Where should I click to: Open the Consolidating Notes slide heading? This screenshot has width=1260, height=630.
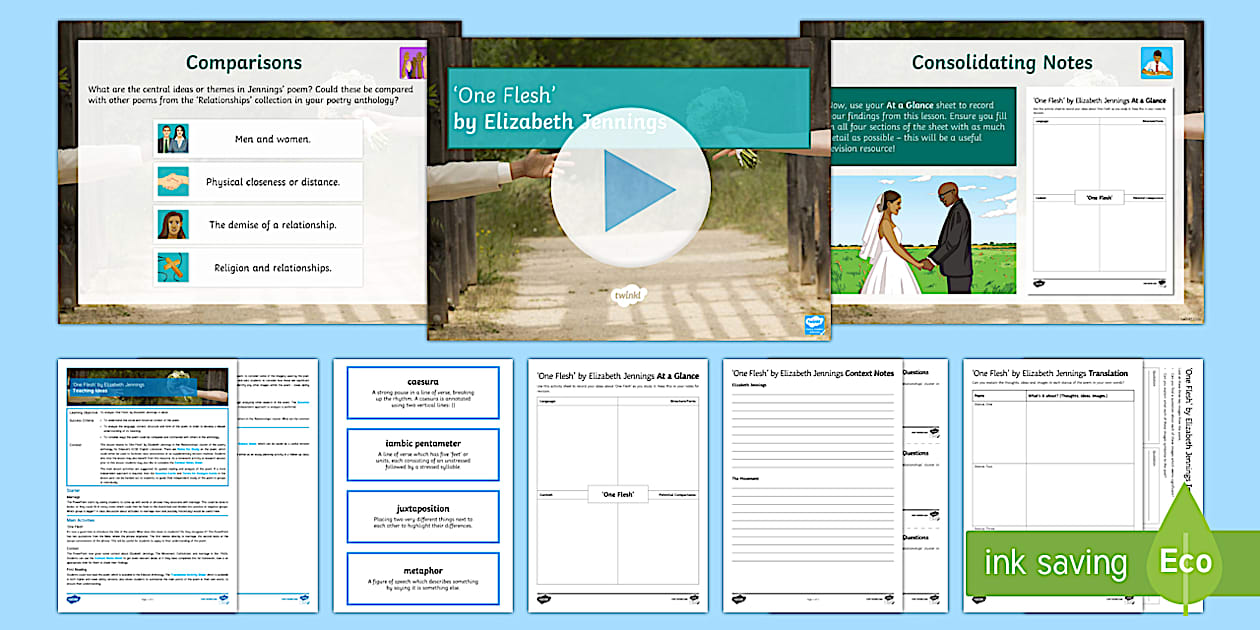tap(1002, 62)
